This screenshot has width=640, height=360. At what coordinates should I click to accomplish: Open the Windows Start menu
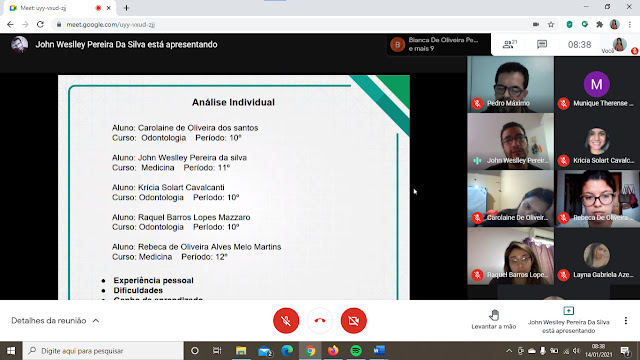[x=11, y=351]
